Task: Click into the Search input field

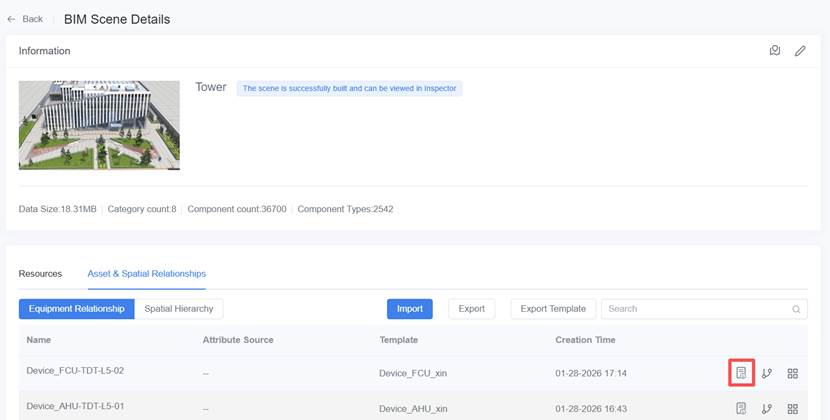Action: (x=695, y=309)
